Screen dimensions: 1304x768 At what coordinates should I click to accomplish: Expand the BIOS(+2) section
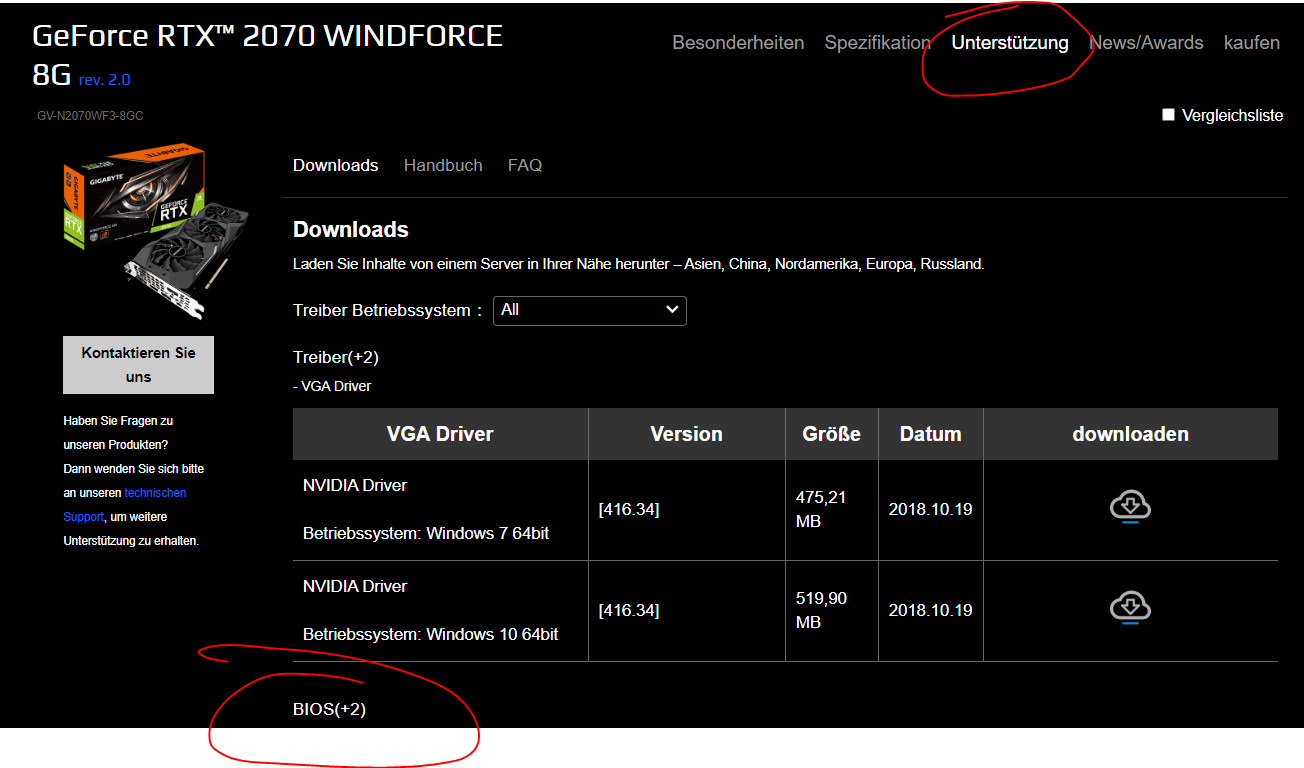(x=329, y=709)
